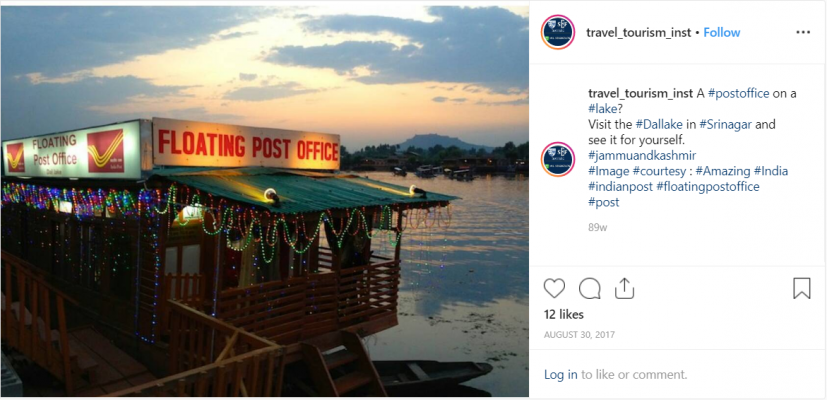Open comments via speech bubble icon
This screenshot has width=827, height=400.
pyautogui.click(x=590, y=289)
